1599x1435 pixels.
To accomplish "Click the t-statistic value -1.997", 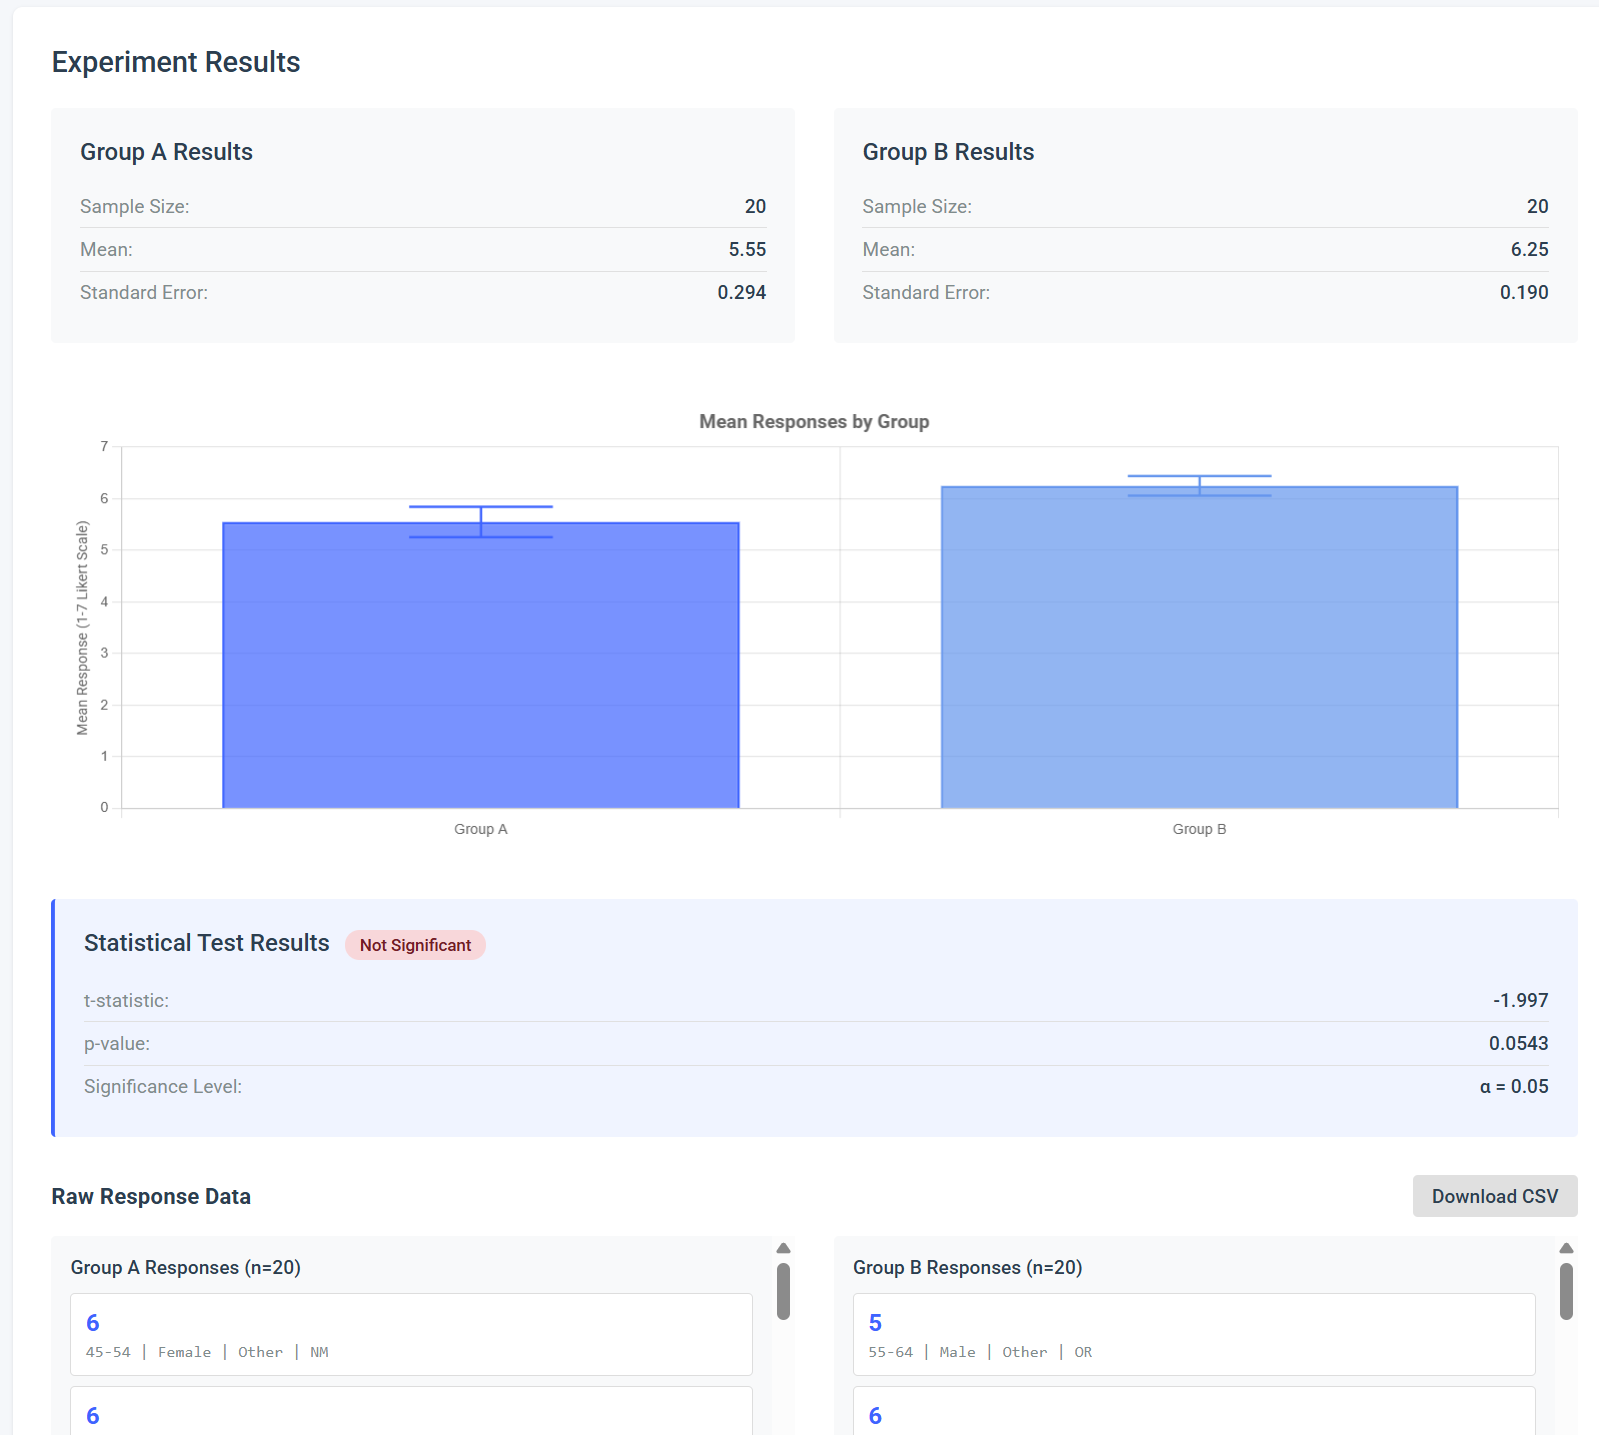I will click(x=1520, y=1000).
